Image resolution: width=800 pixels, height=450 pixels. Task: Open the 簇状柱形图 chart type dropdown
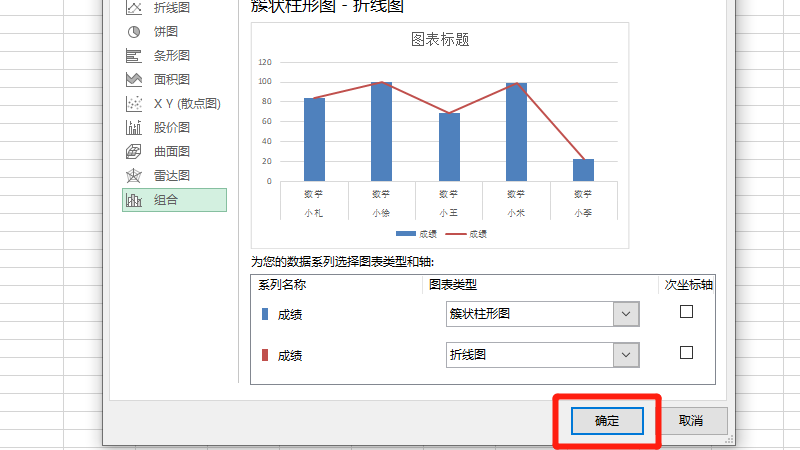point(626,314)
